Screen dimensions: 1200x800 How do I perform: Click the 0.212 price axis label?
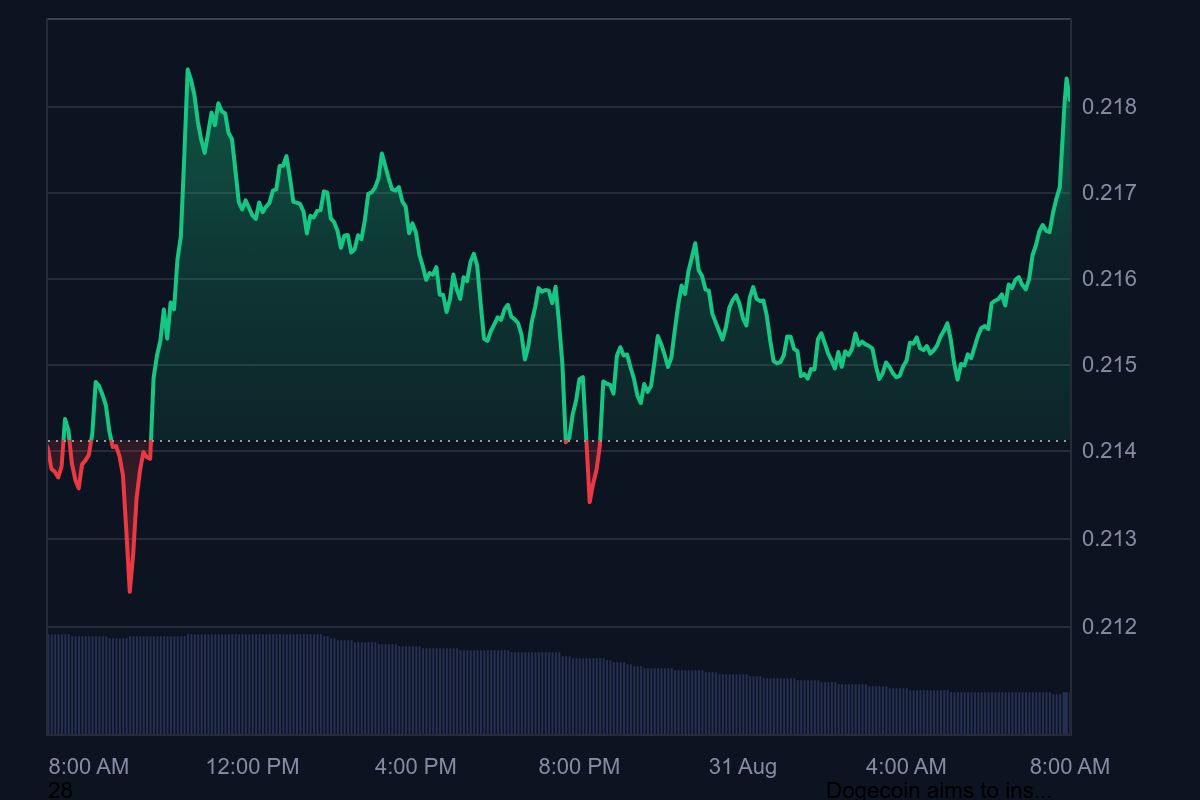click(x=1110, y=627)
